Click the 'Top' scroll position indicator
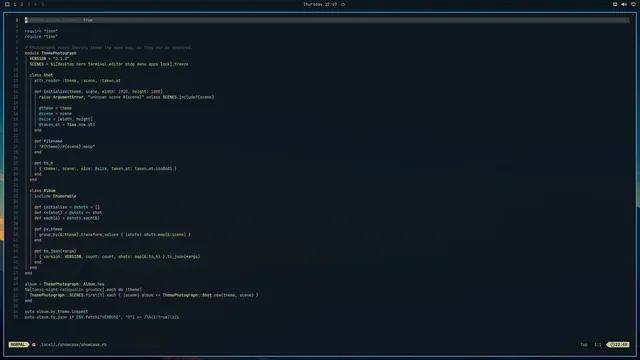640x360 pixels. click(584, 344)
